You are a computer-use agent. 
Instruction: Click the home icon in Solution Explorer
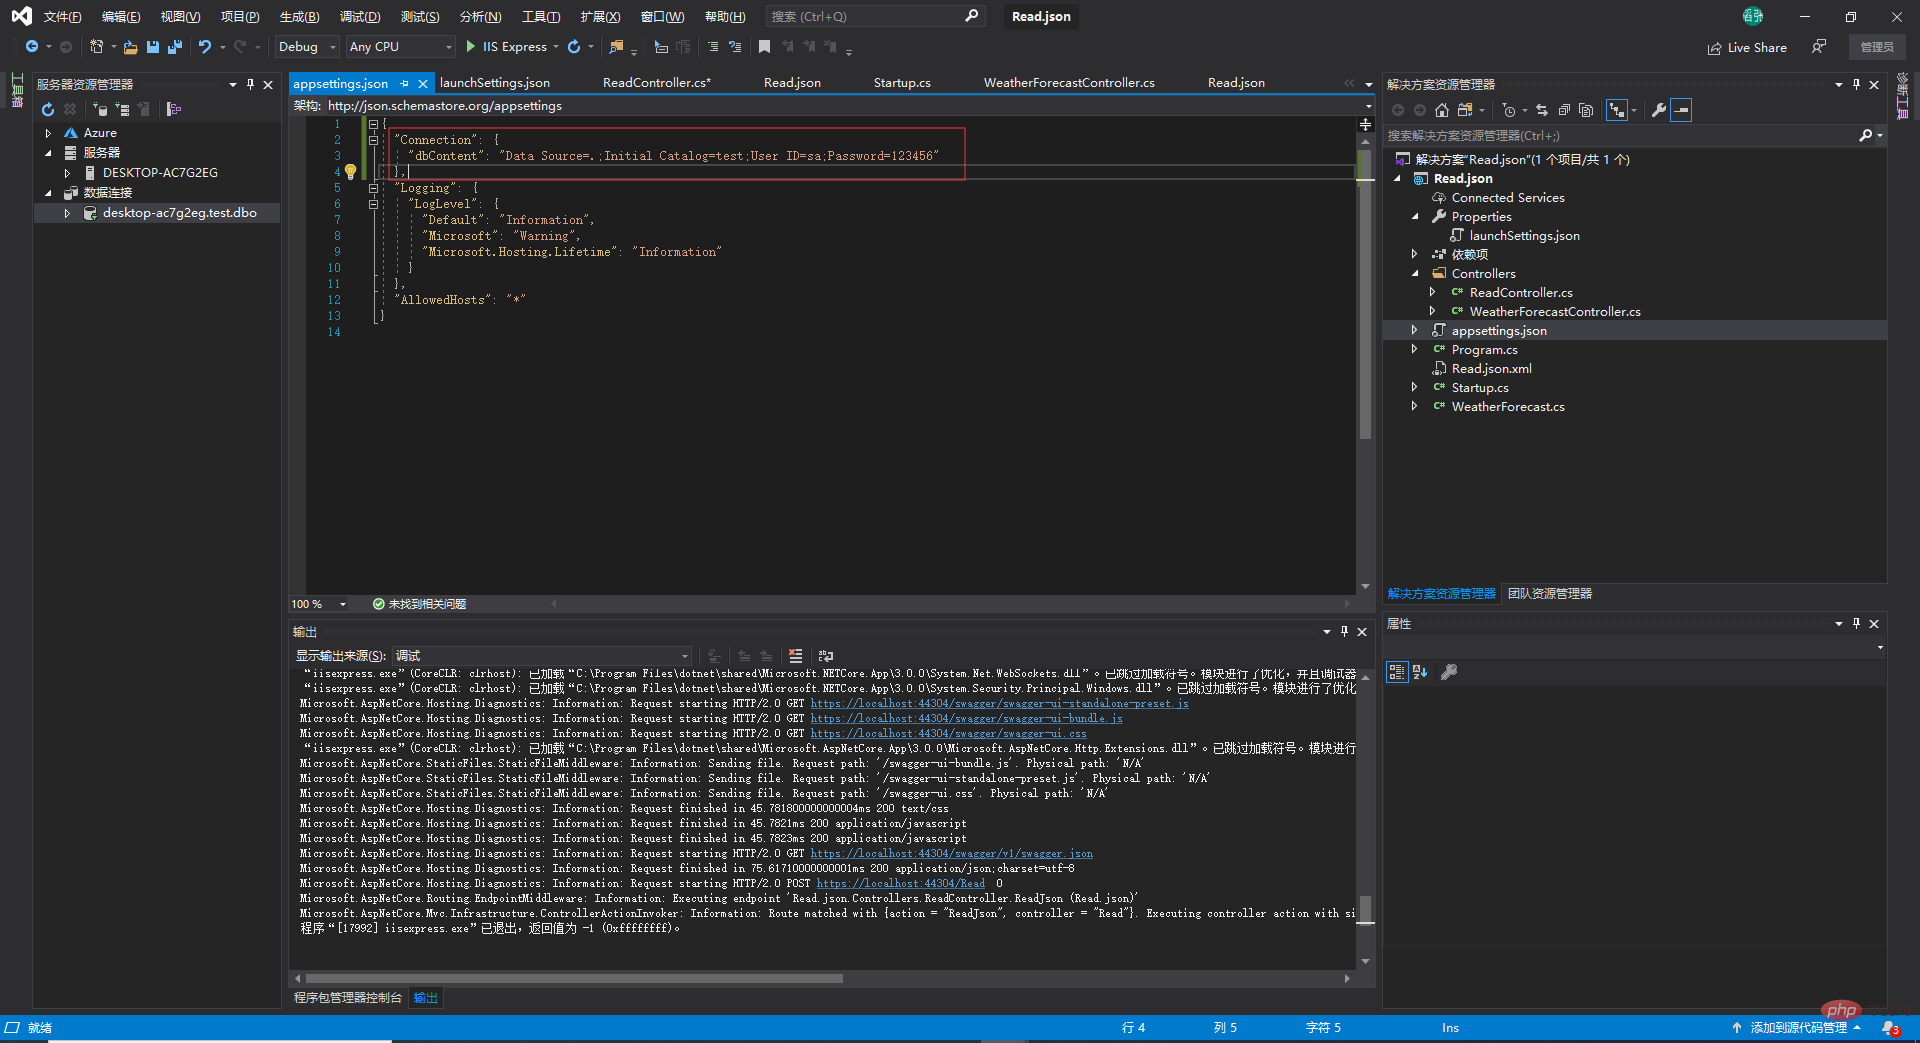point(1441,110)
